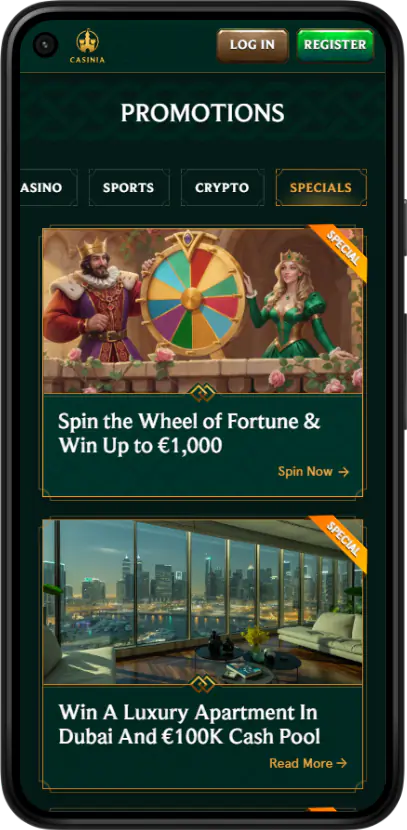This screenshot has height=830, width=407.
Task: Open the Wheel of Fortune banner image
Action: click(x=203, y=311)
